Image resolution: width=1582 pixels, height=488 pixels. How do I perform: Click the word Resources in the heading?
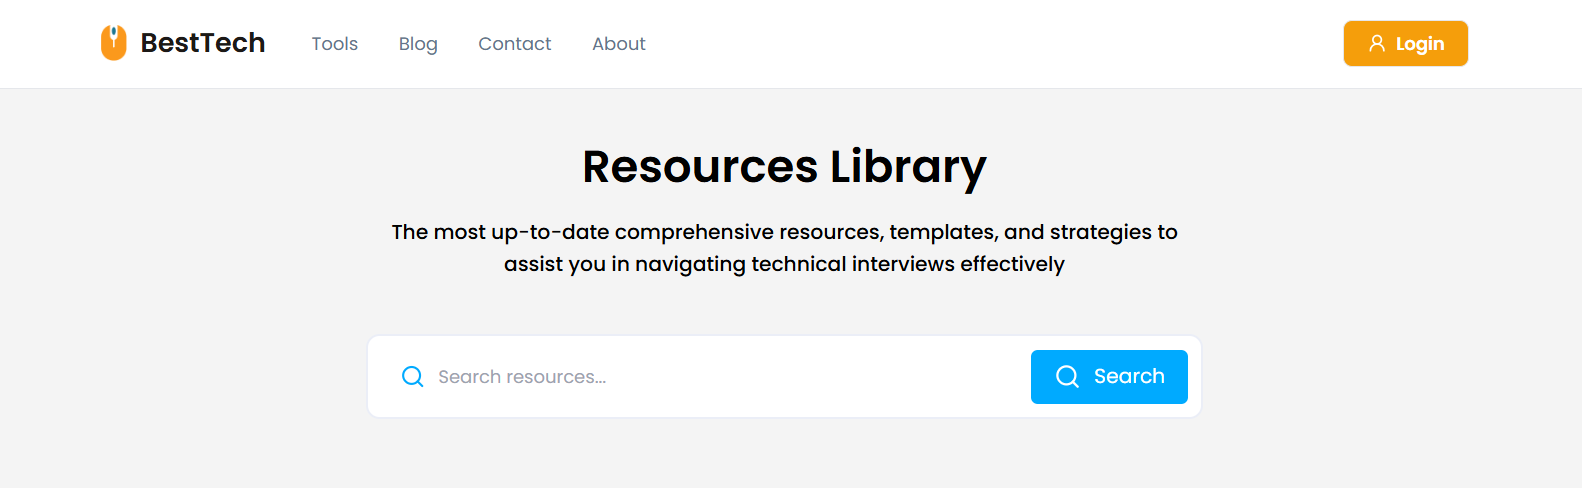click(x=700, y=166)
